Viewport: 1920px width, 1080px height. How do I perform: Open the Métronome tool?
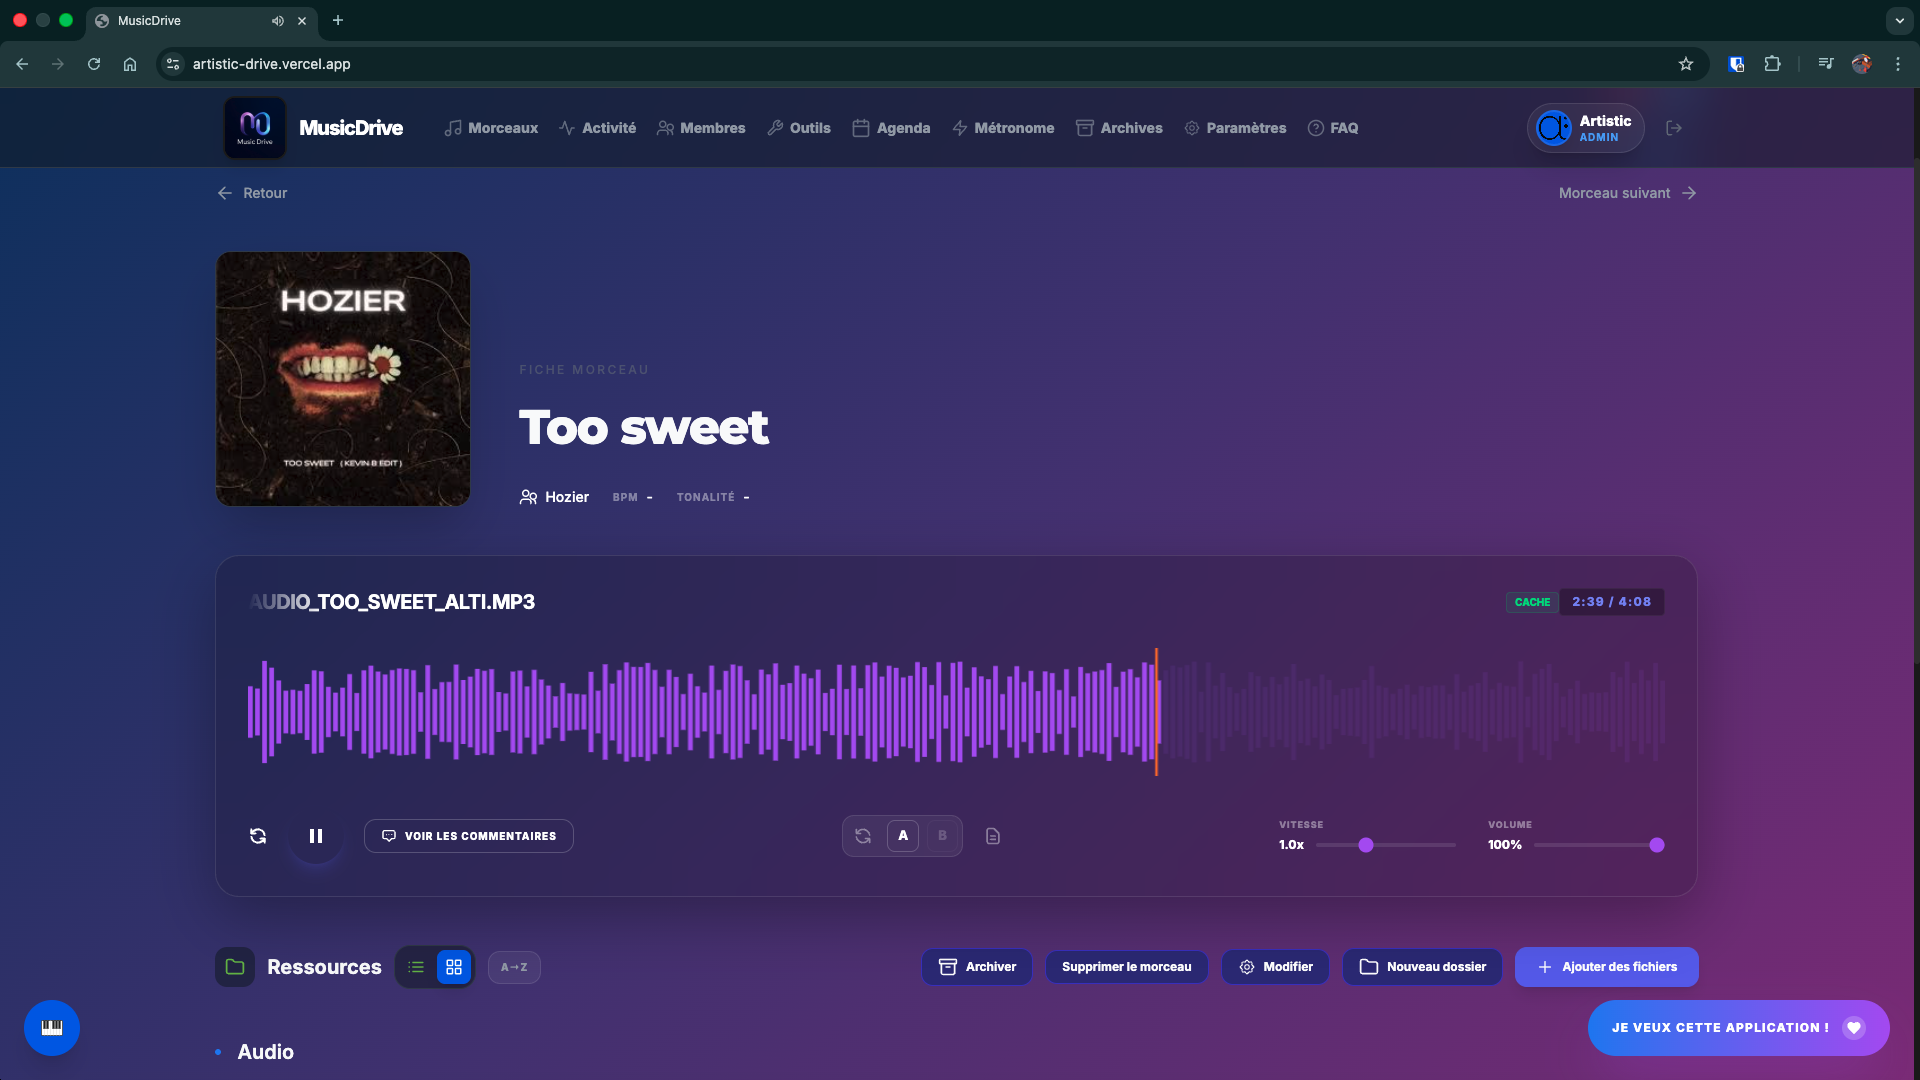pyautogui.click(x=1003, y=128)
